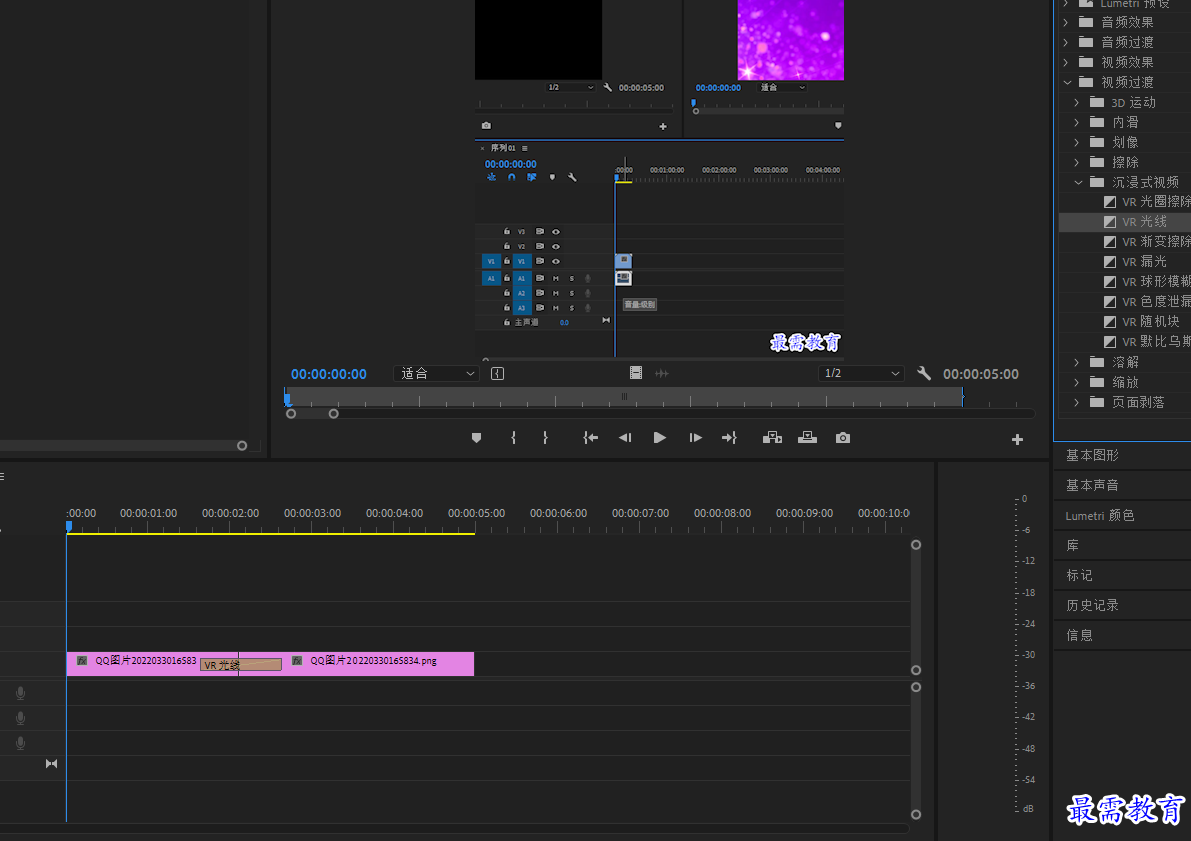Open the 标记 panel tab

tap(1079, 575)
